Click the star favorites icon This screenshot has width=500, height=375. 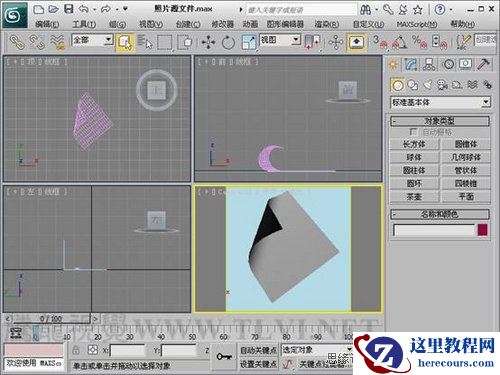click(418, 10)
